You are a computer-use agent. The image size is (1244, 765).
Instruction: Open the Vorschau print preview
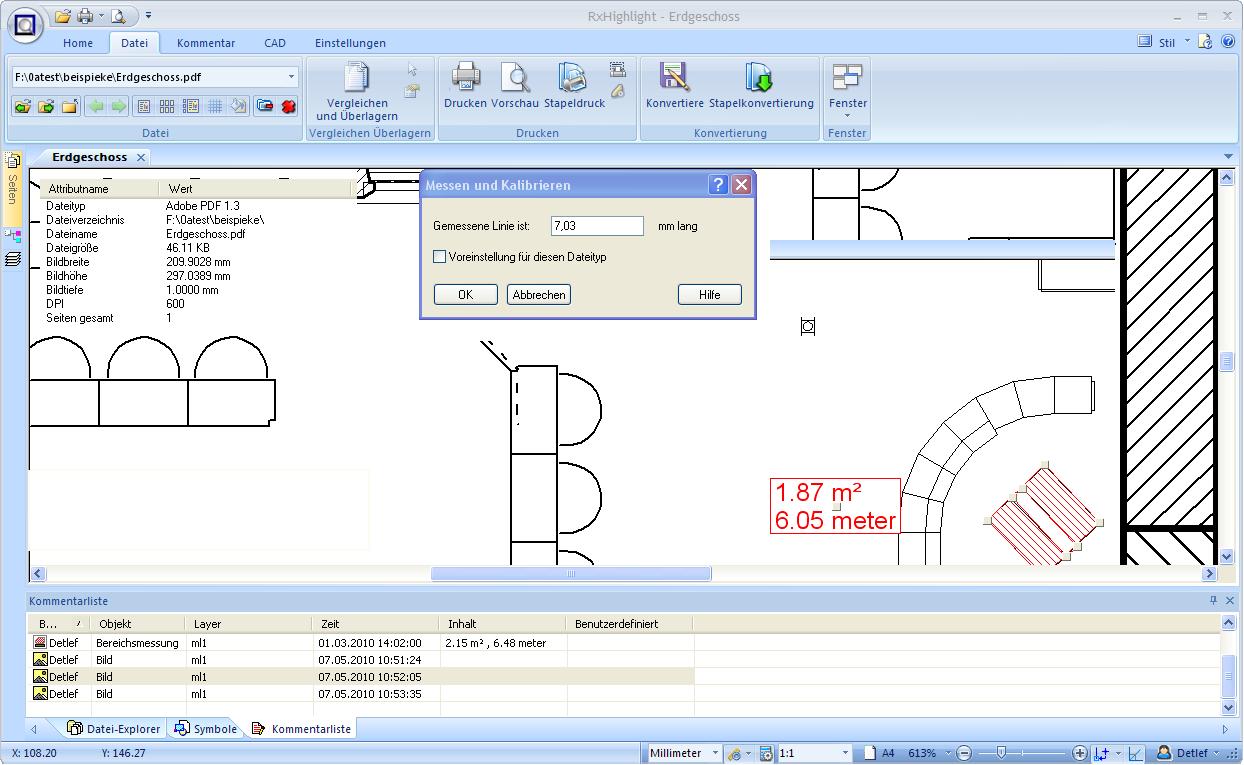point(515,78)
